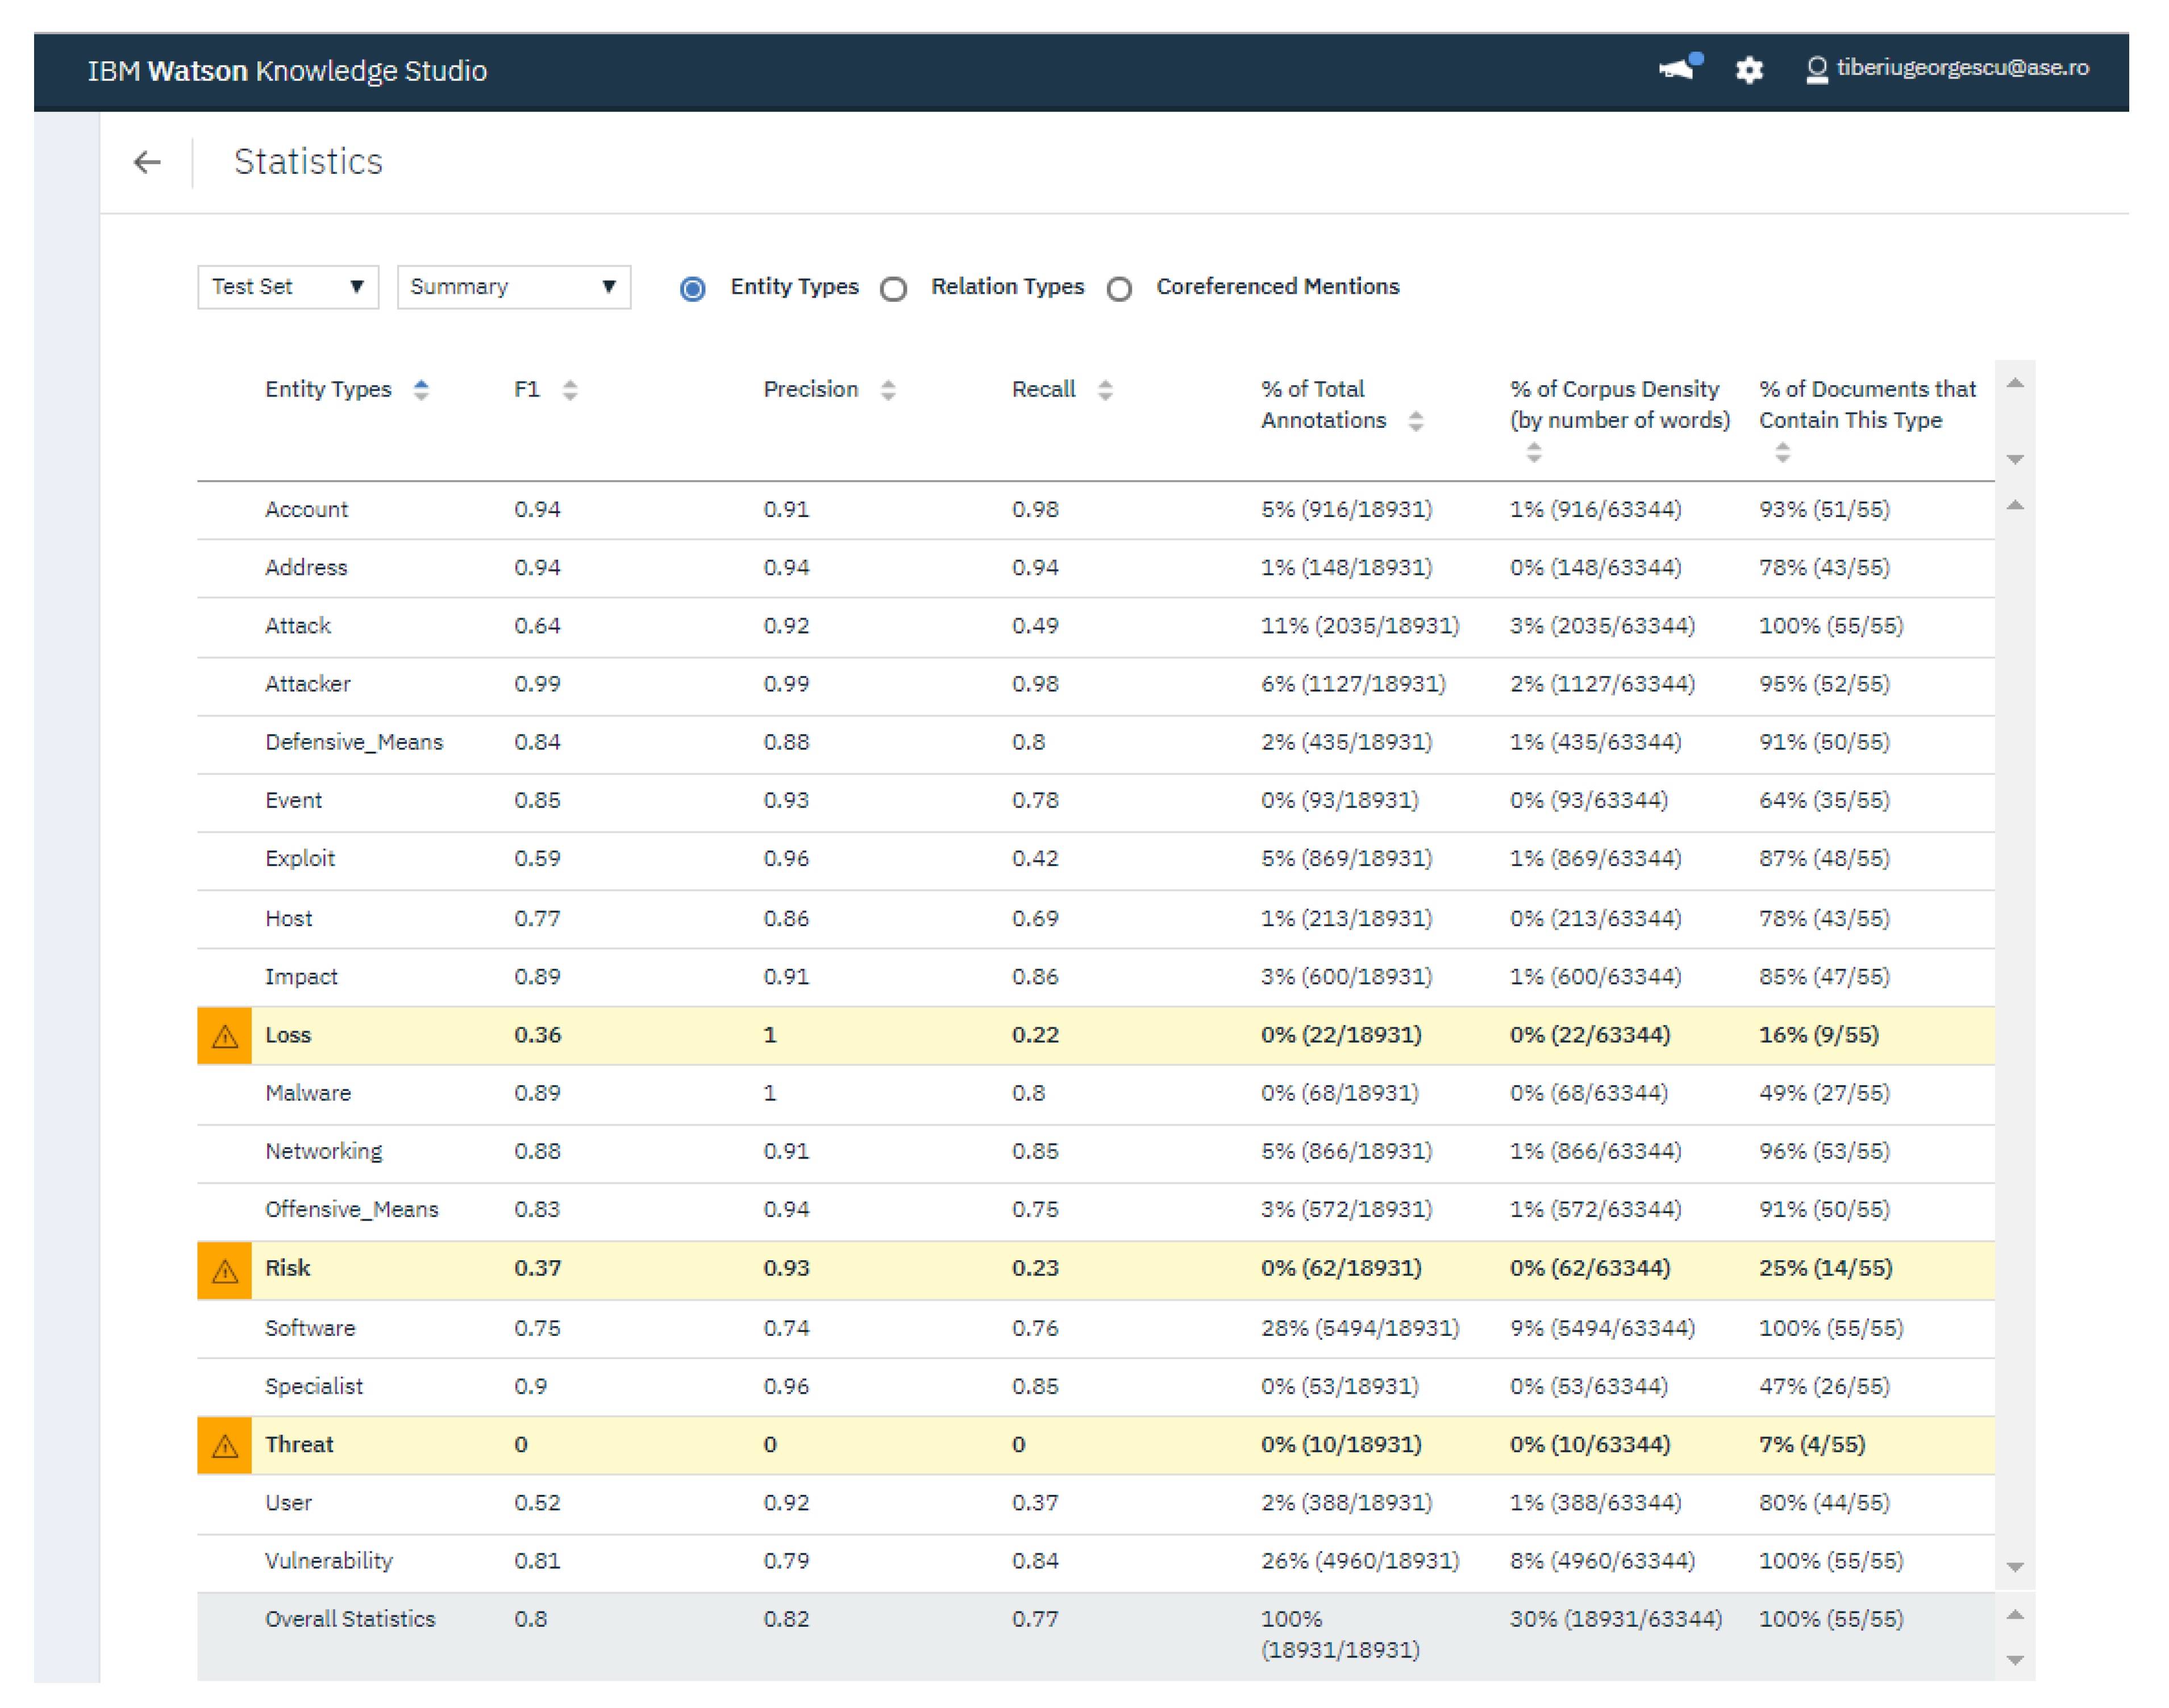The image size is (2169, 1708).
Task: Sort by Recall column arrows
Action: (x=1105, y=390)
